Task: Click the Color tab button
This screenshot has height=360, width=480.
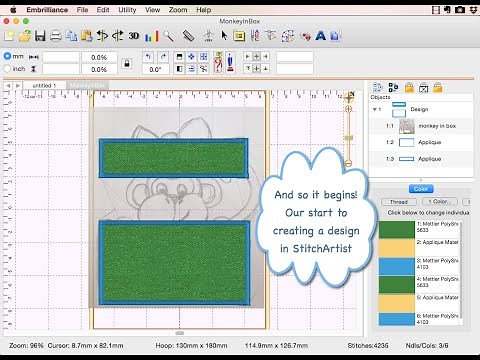Action: (x=421, y=189)
